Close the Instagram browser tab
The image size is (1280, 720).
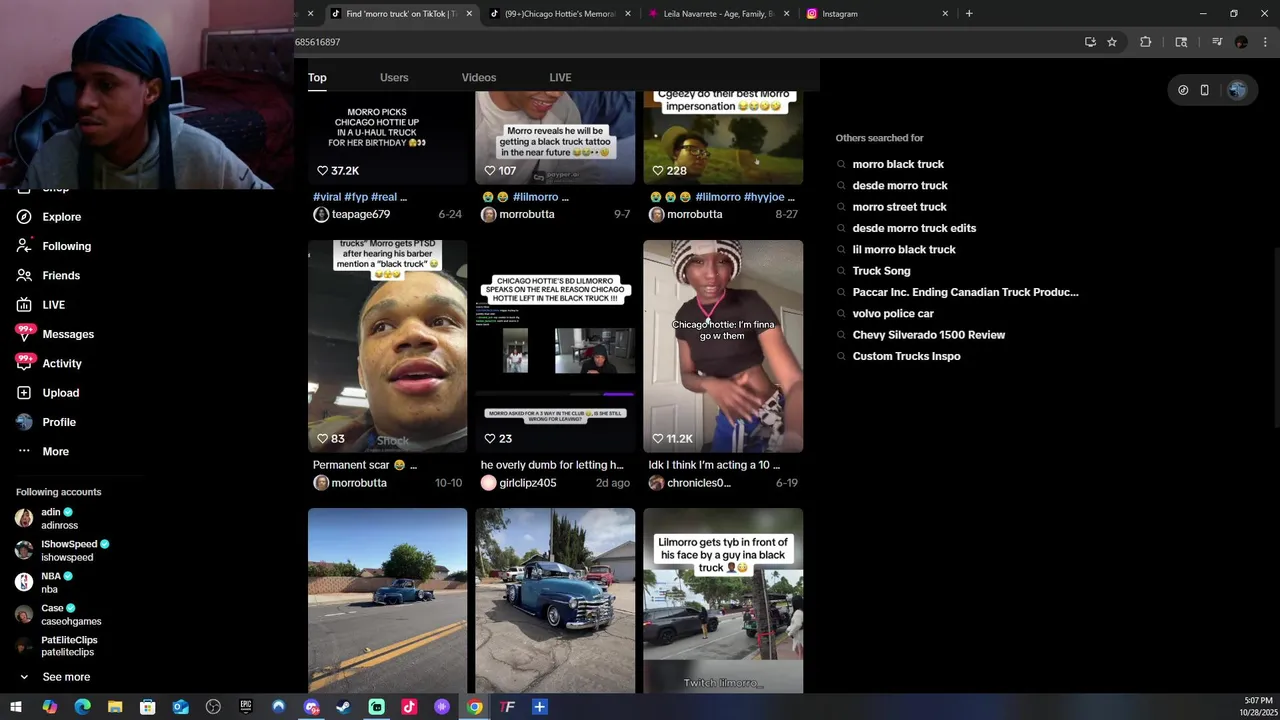tap(945, 14)
